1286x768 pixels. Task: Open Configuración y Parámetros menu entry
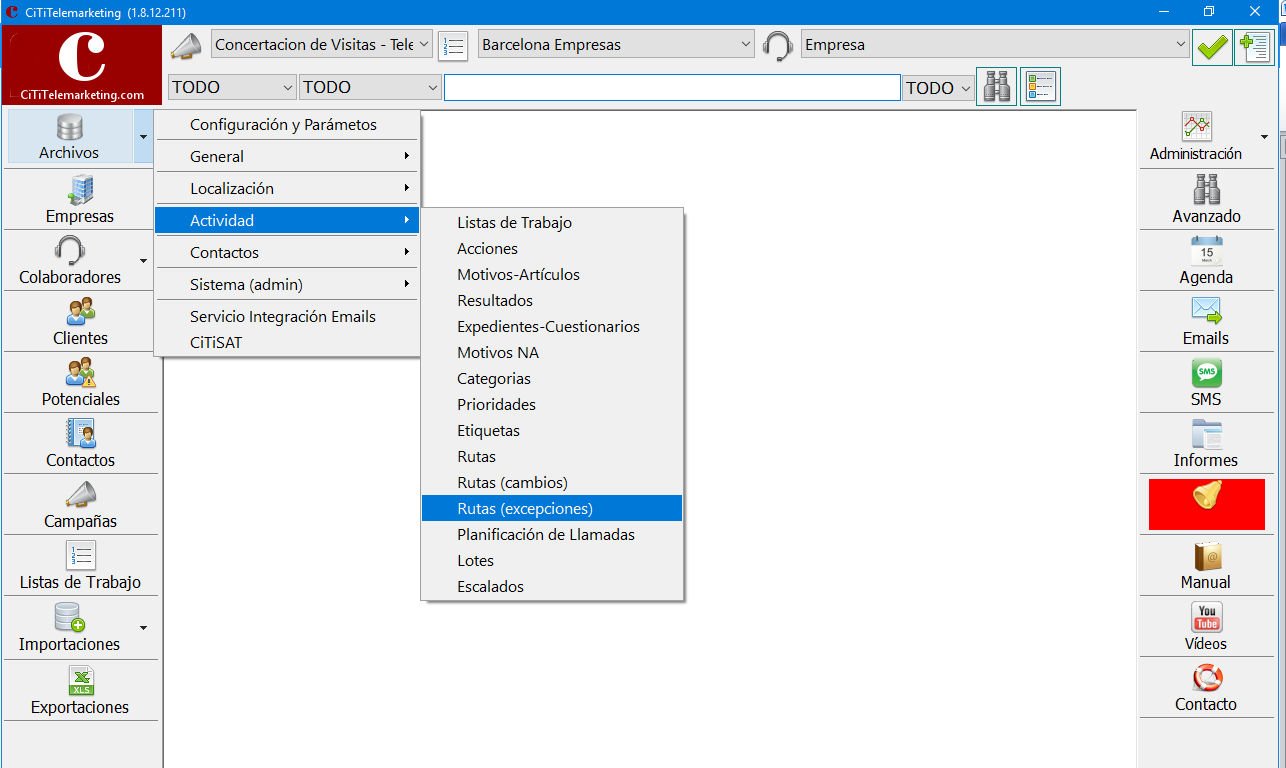[287, 125]
